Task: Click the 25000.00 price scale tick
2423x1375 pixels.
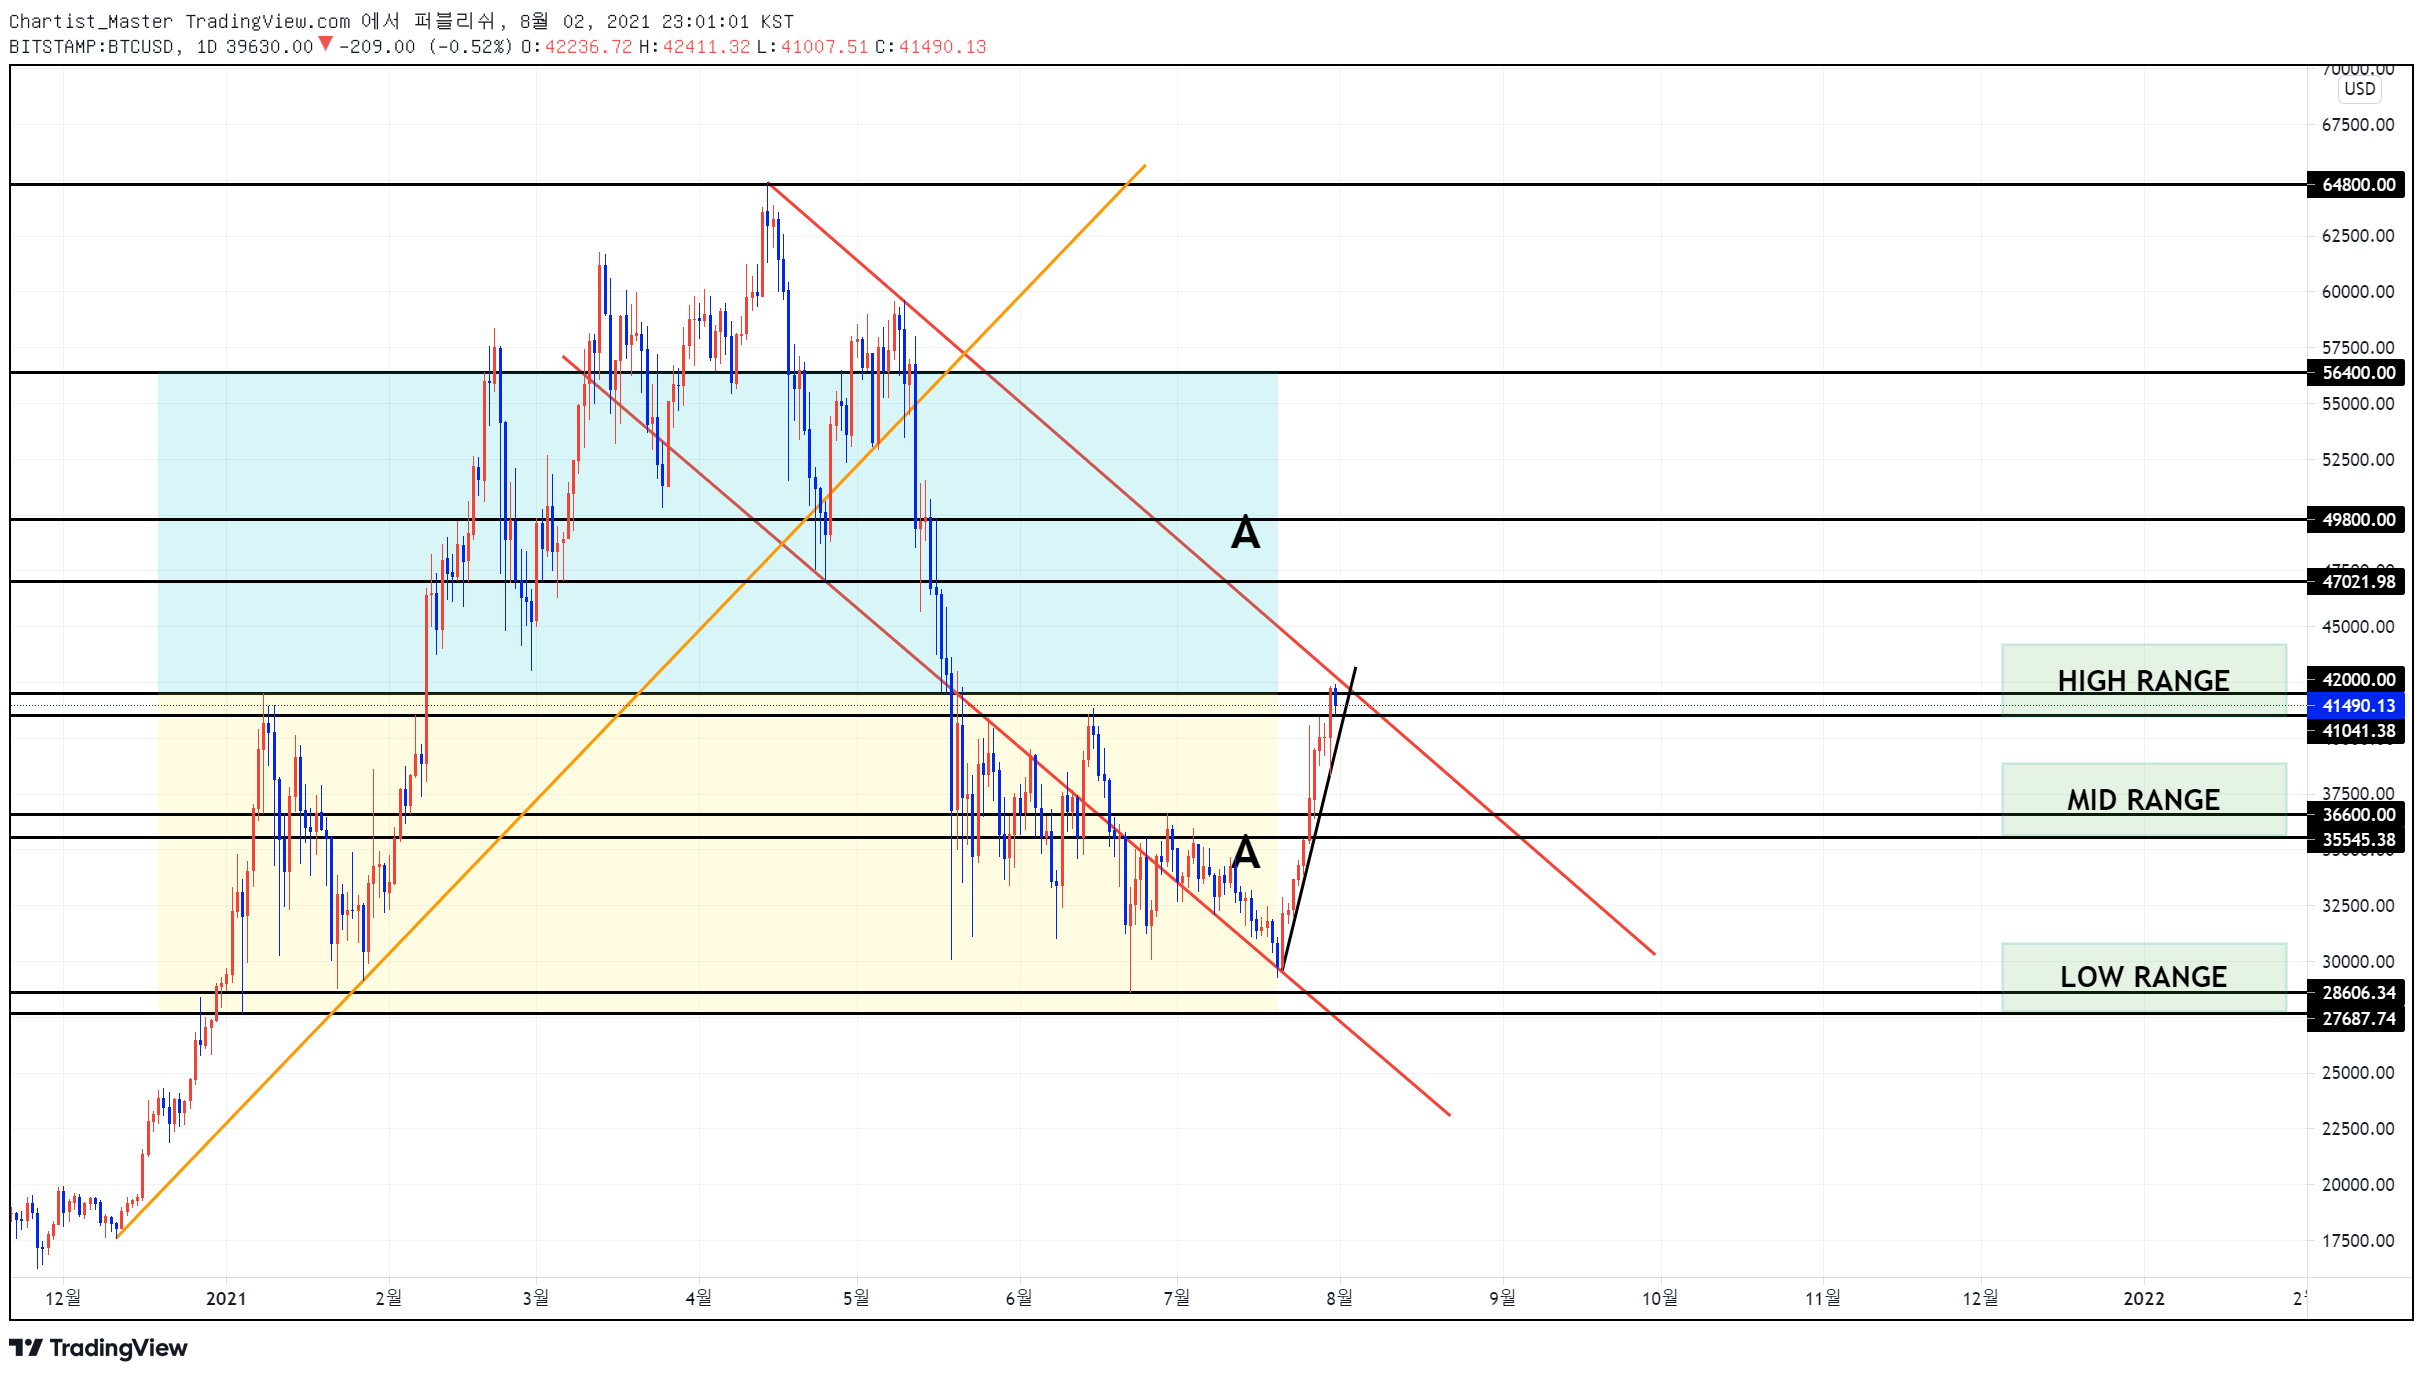Action: [x=2357, y=1073]
